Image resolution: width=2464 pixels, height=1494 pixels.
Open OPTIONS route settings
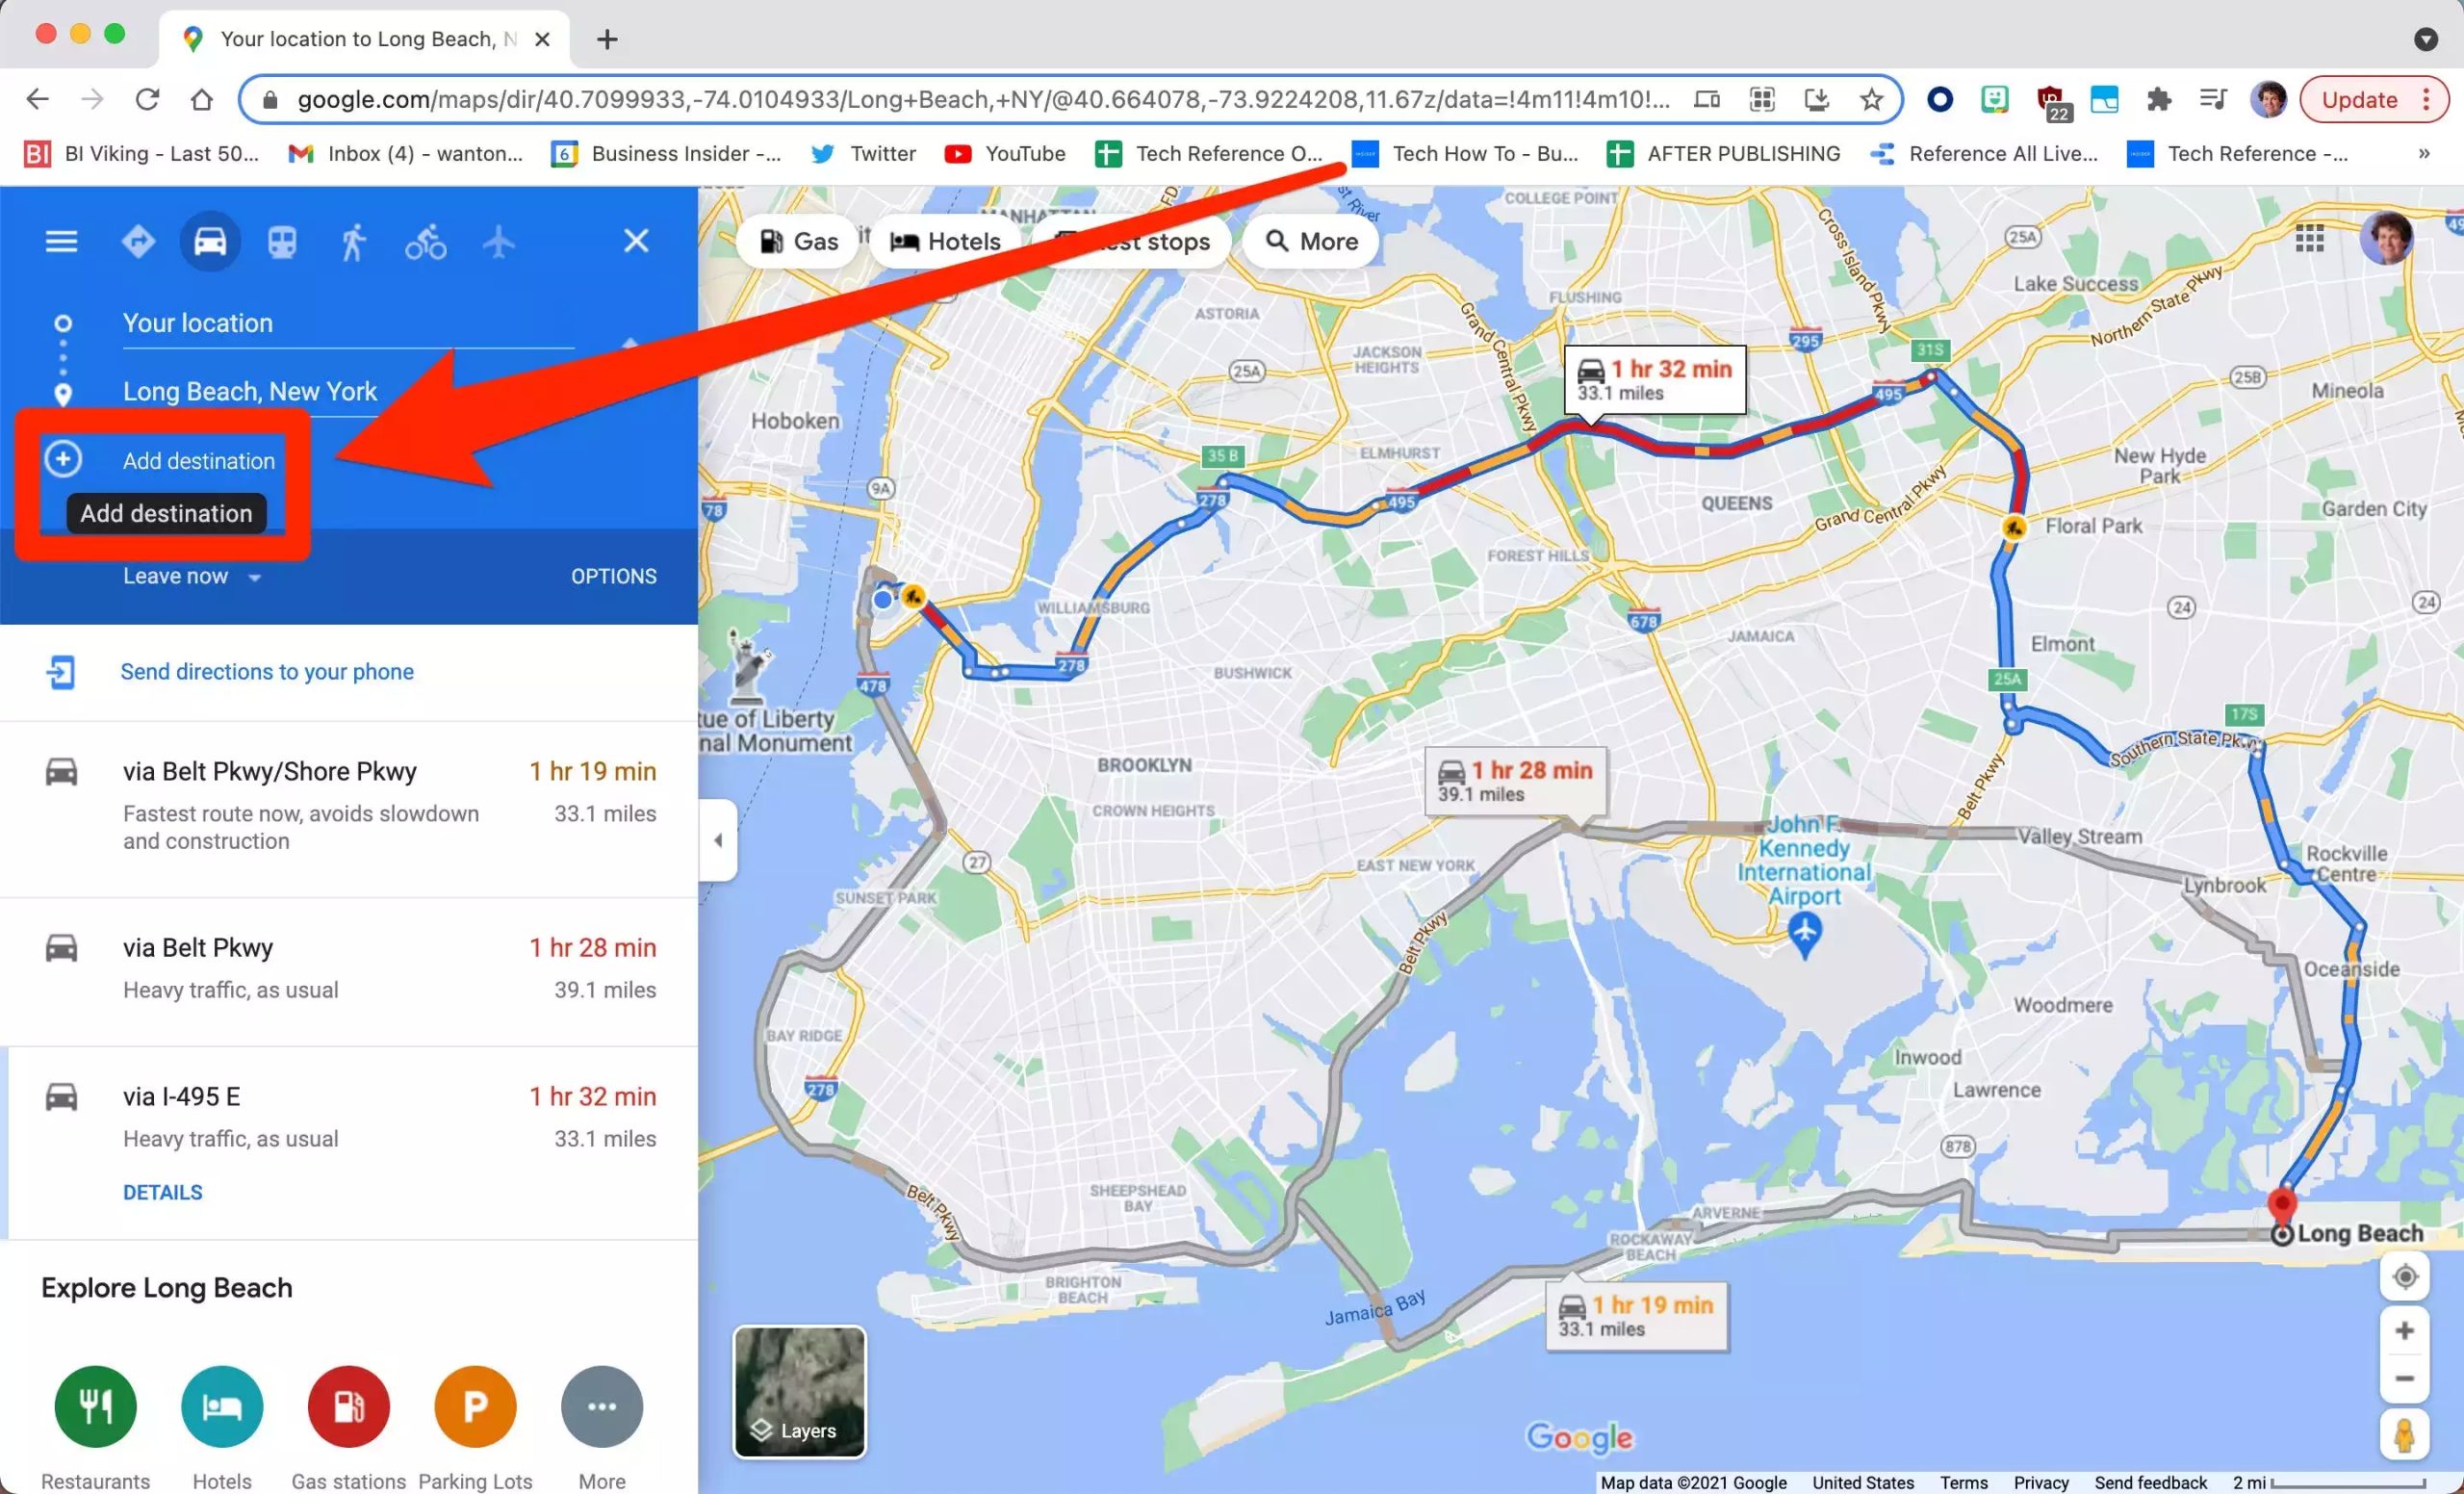click(x=614, y=574)
